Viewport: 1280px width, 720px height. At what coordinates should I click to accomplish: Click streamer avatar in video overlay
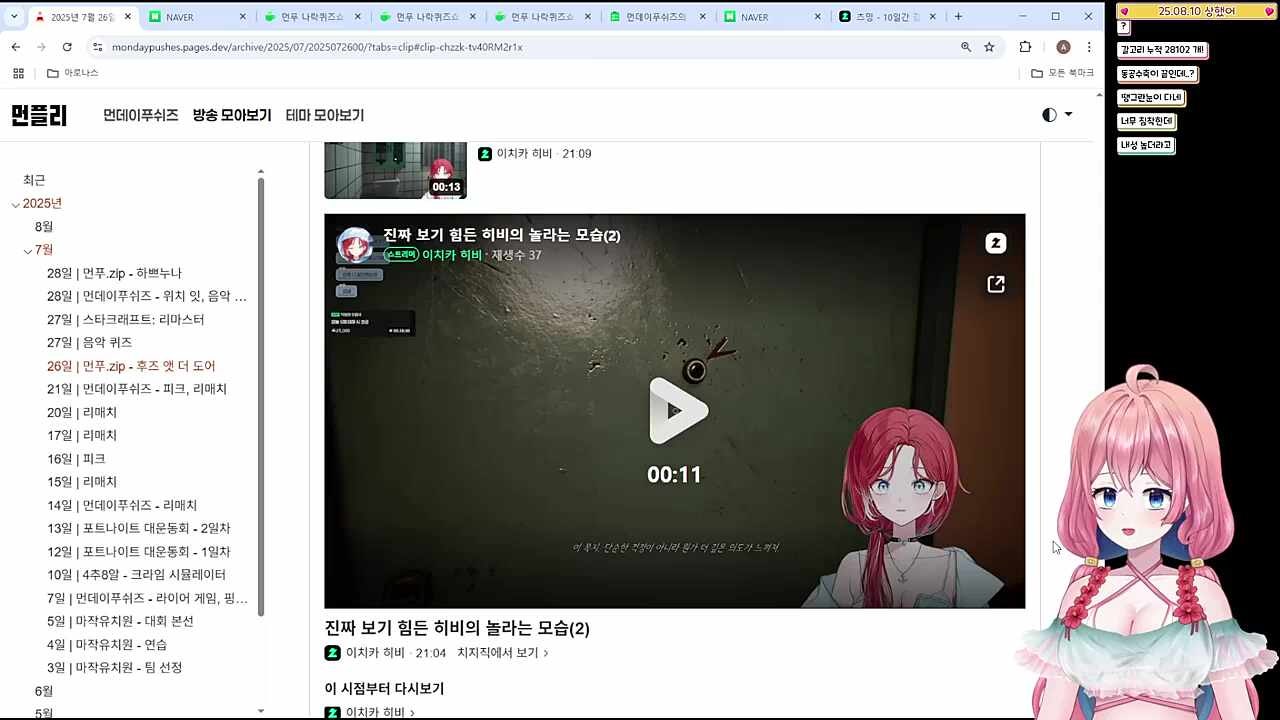[x=355, y=246]
